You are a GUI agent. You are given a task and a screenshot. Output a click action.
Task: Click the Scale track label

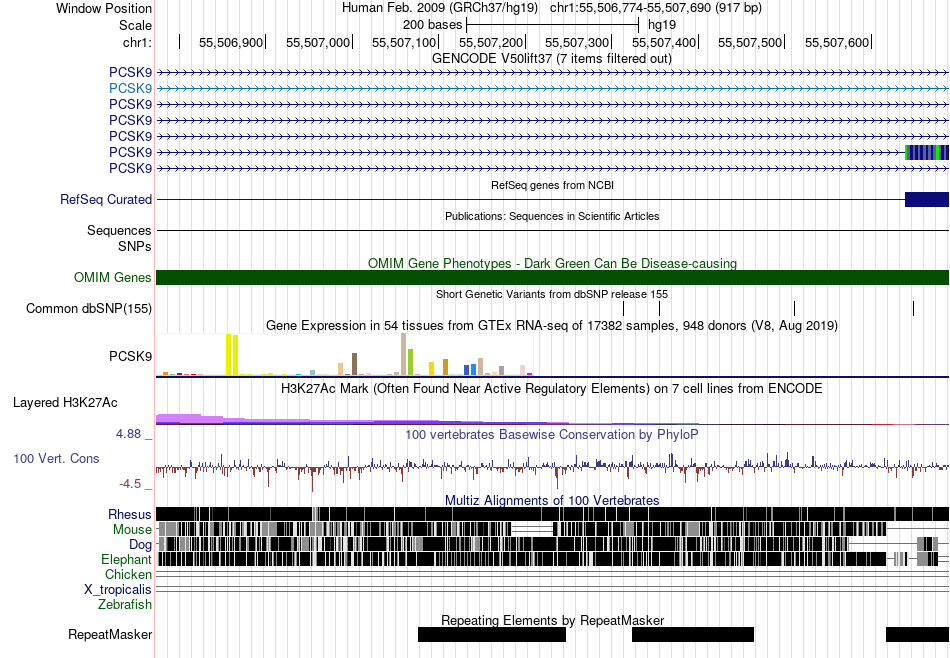(x=135, y=25)
